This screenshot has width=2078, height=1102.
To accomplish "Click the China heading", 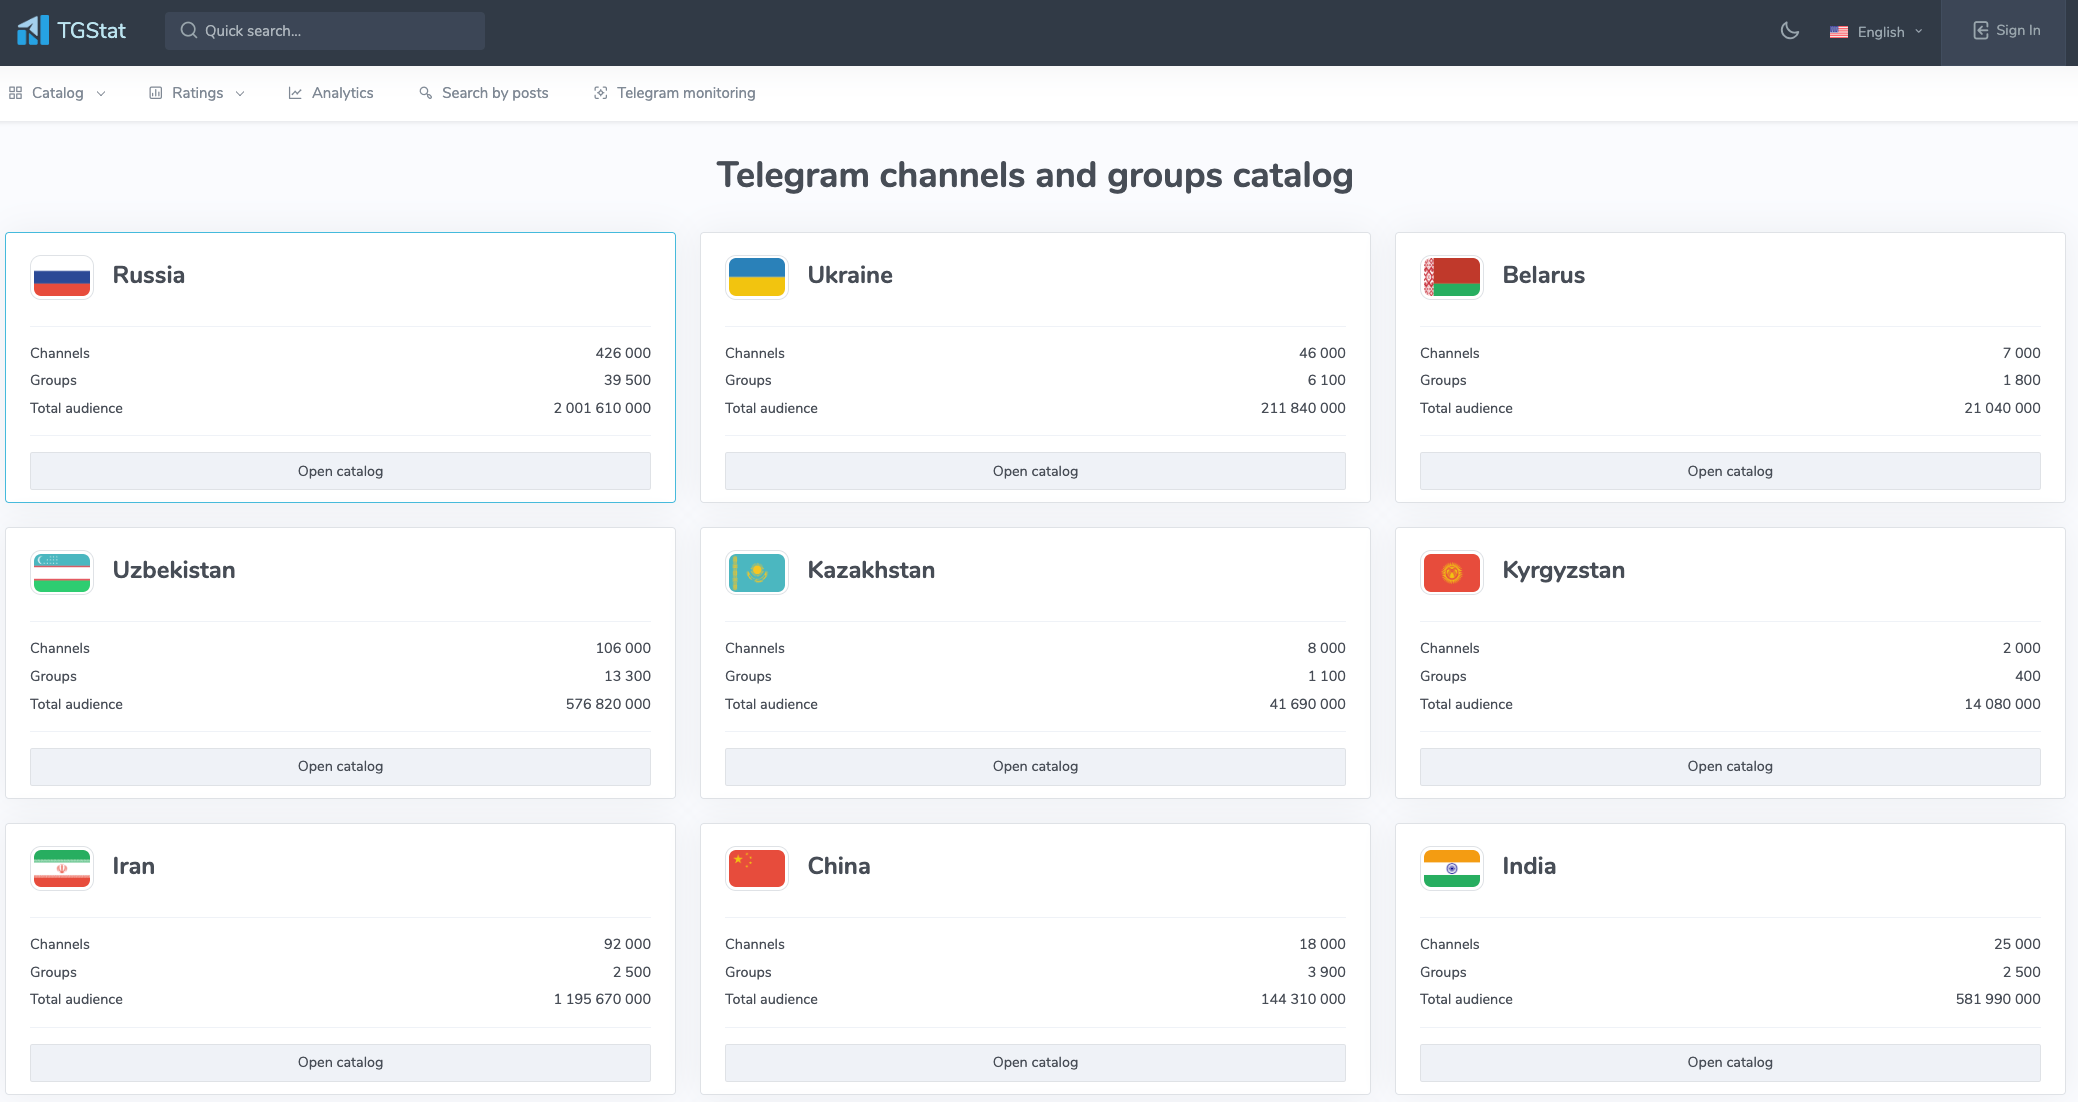I will tap(838, 866).
